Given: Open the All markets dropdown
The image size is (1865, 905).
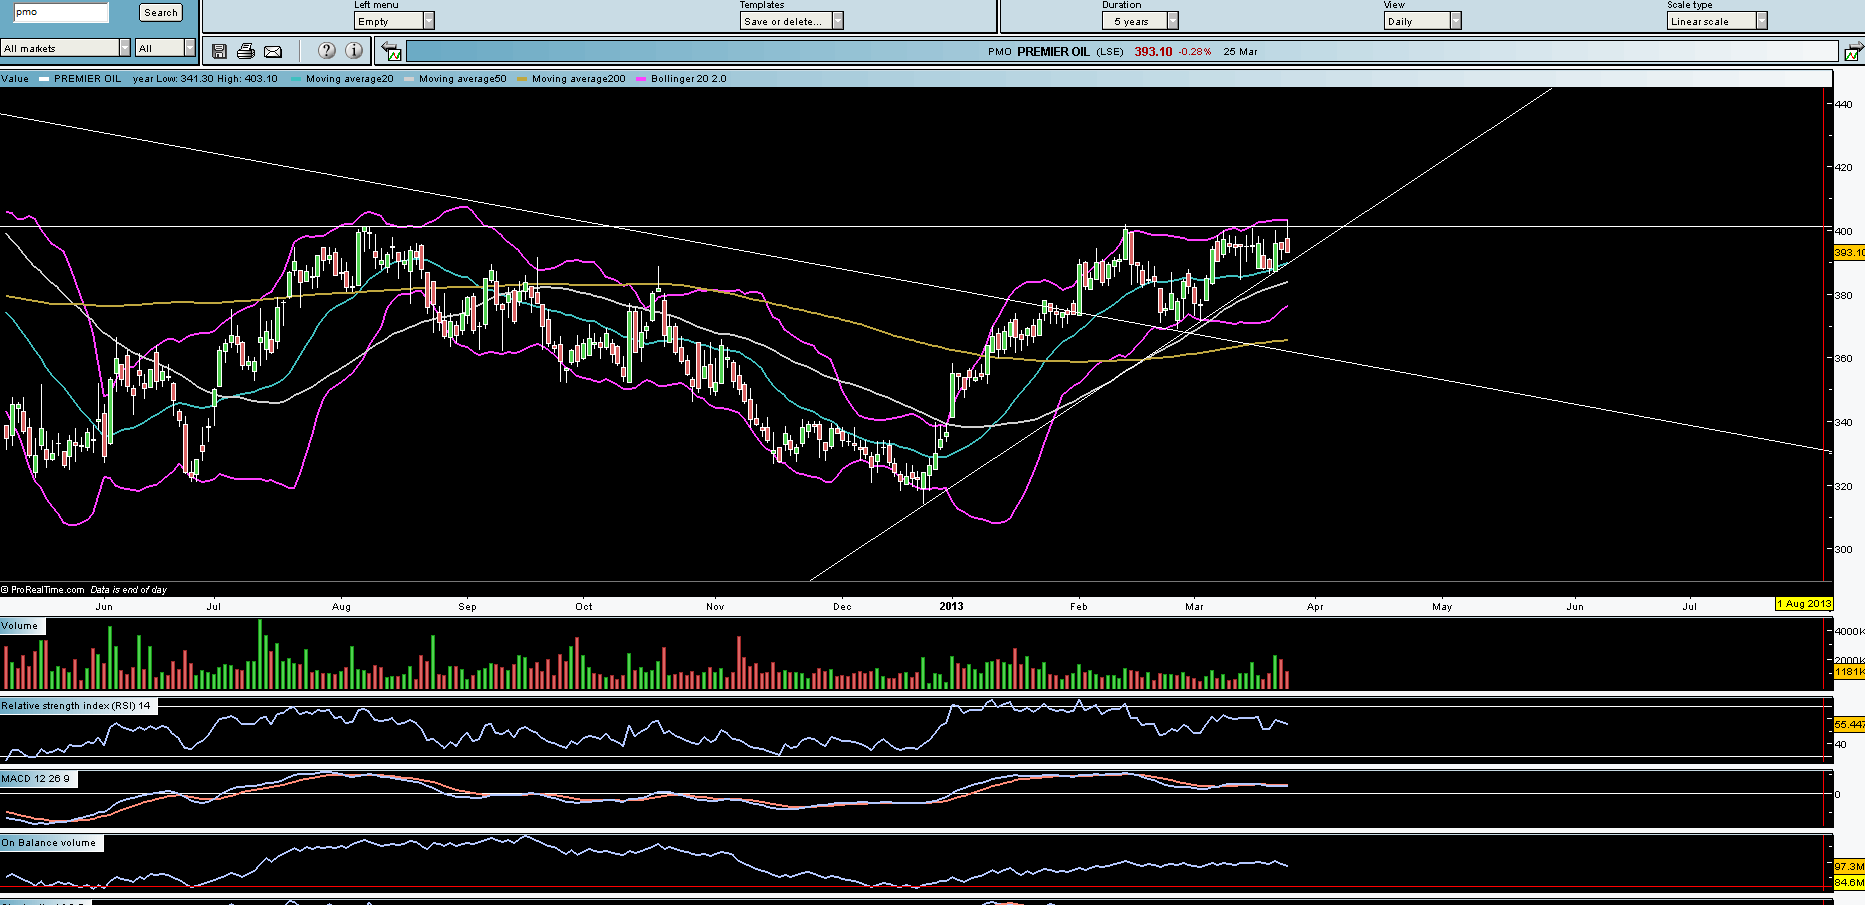Looking at the screenshot, I should 66,48.
